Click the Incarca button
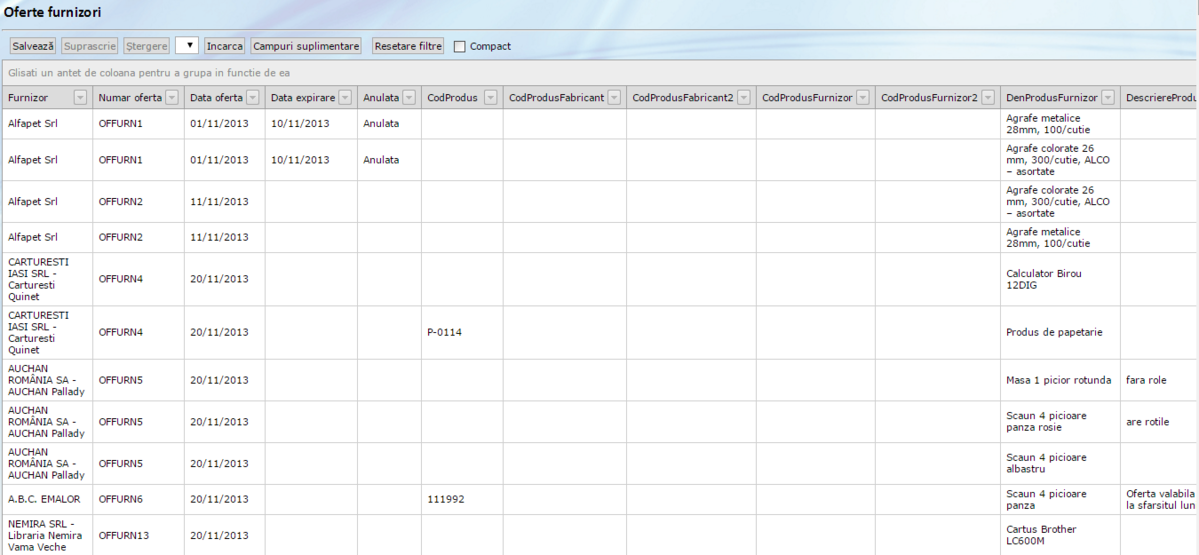This screenshot has height=555, width=1199. click(224, 46)
